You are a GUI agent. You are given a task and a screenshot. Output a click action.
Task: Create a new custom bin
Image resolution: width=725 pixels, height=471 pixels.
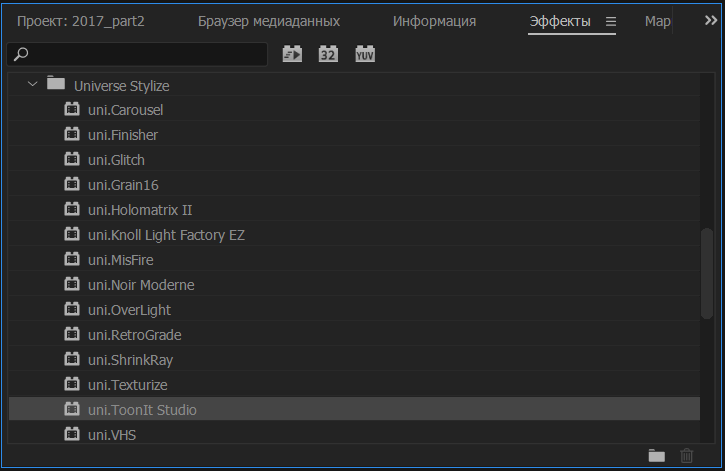[x=657, y=456]
